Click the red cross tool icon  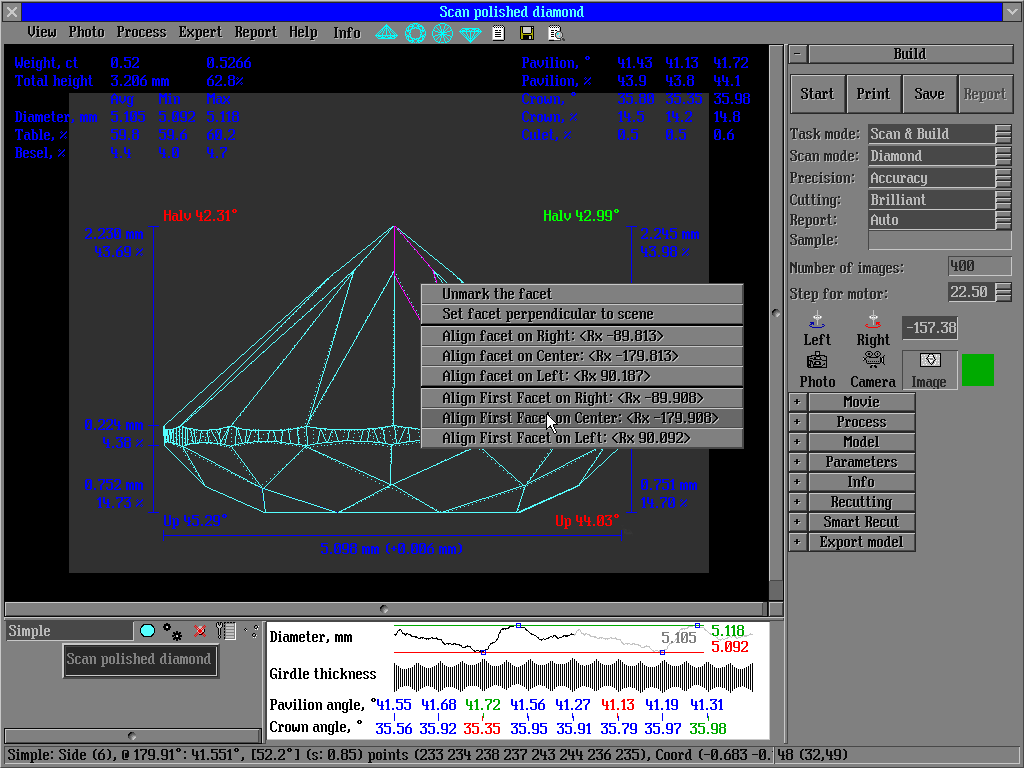pyautogui.click(x=200, y=631)
